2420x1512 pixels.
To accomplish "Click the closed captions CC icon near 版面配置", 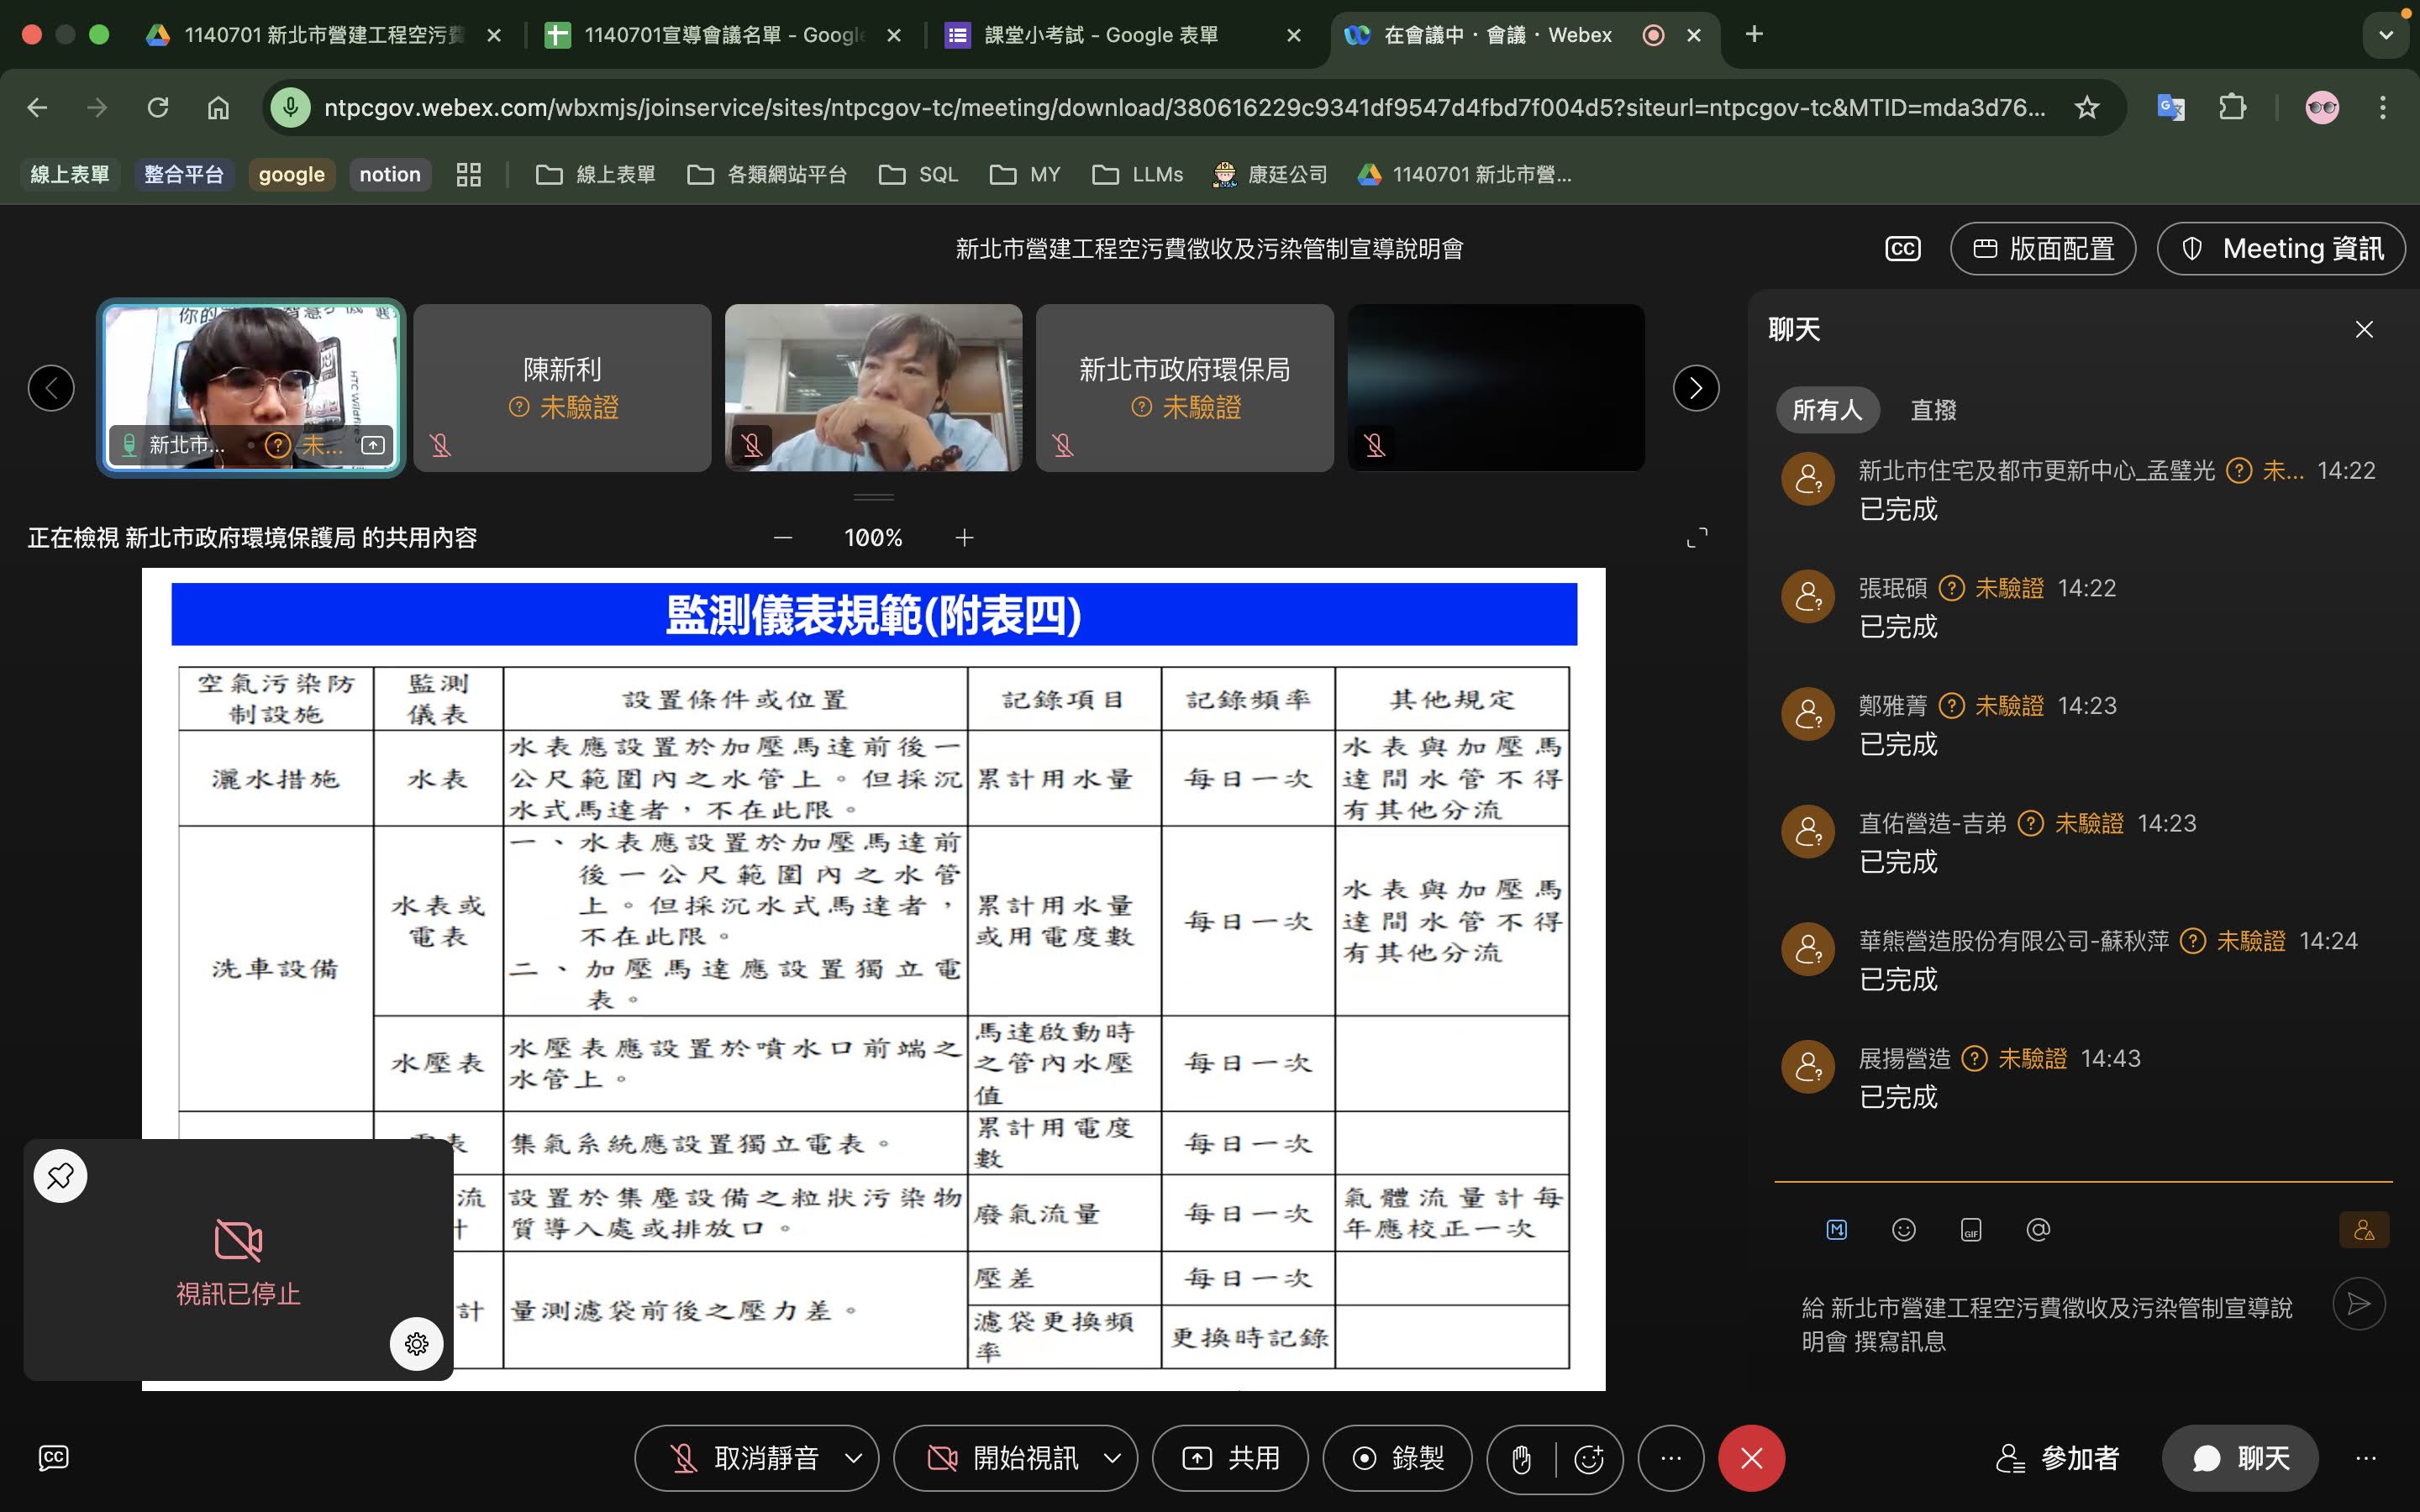I will point(1902,249).
